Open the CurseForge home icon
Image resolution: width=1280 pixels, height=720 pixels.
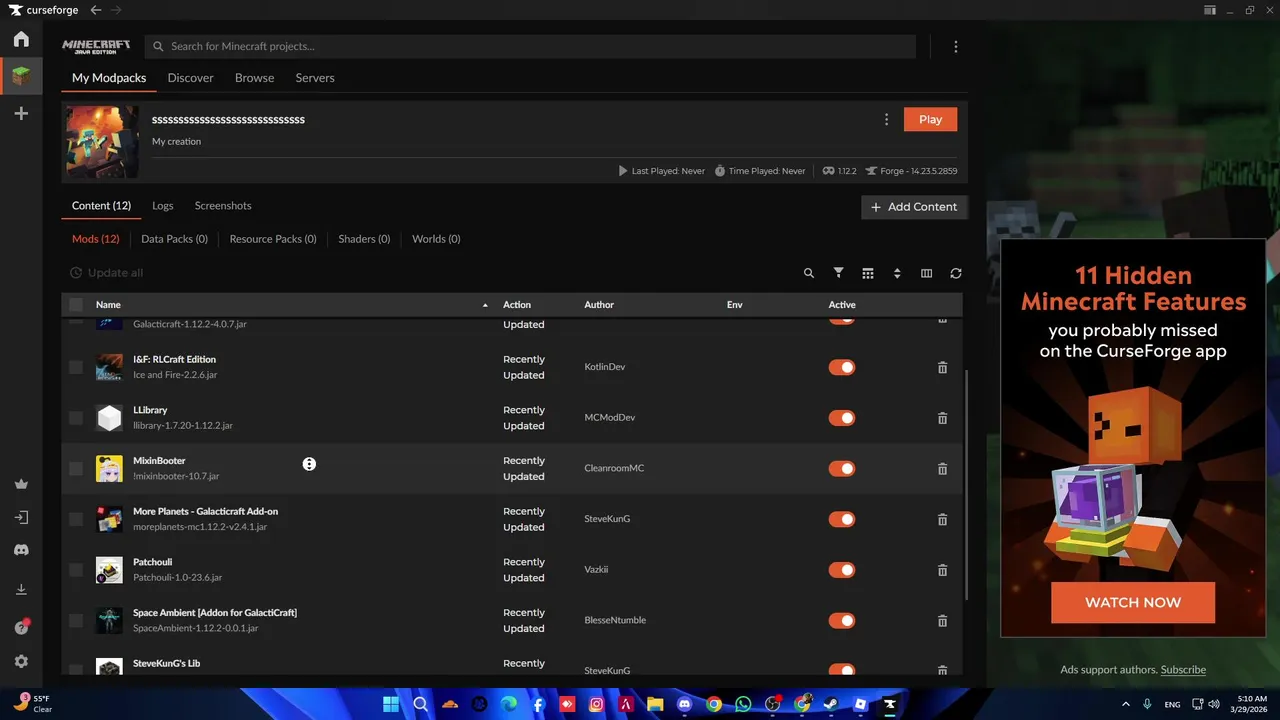tap(21, 39)
